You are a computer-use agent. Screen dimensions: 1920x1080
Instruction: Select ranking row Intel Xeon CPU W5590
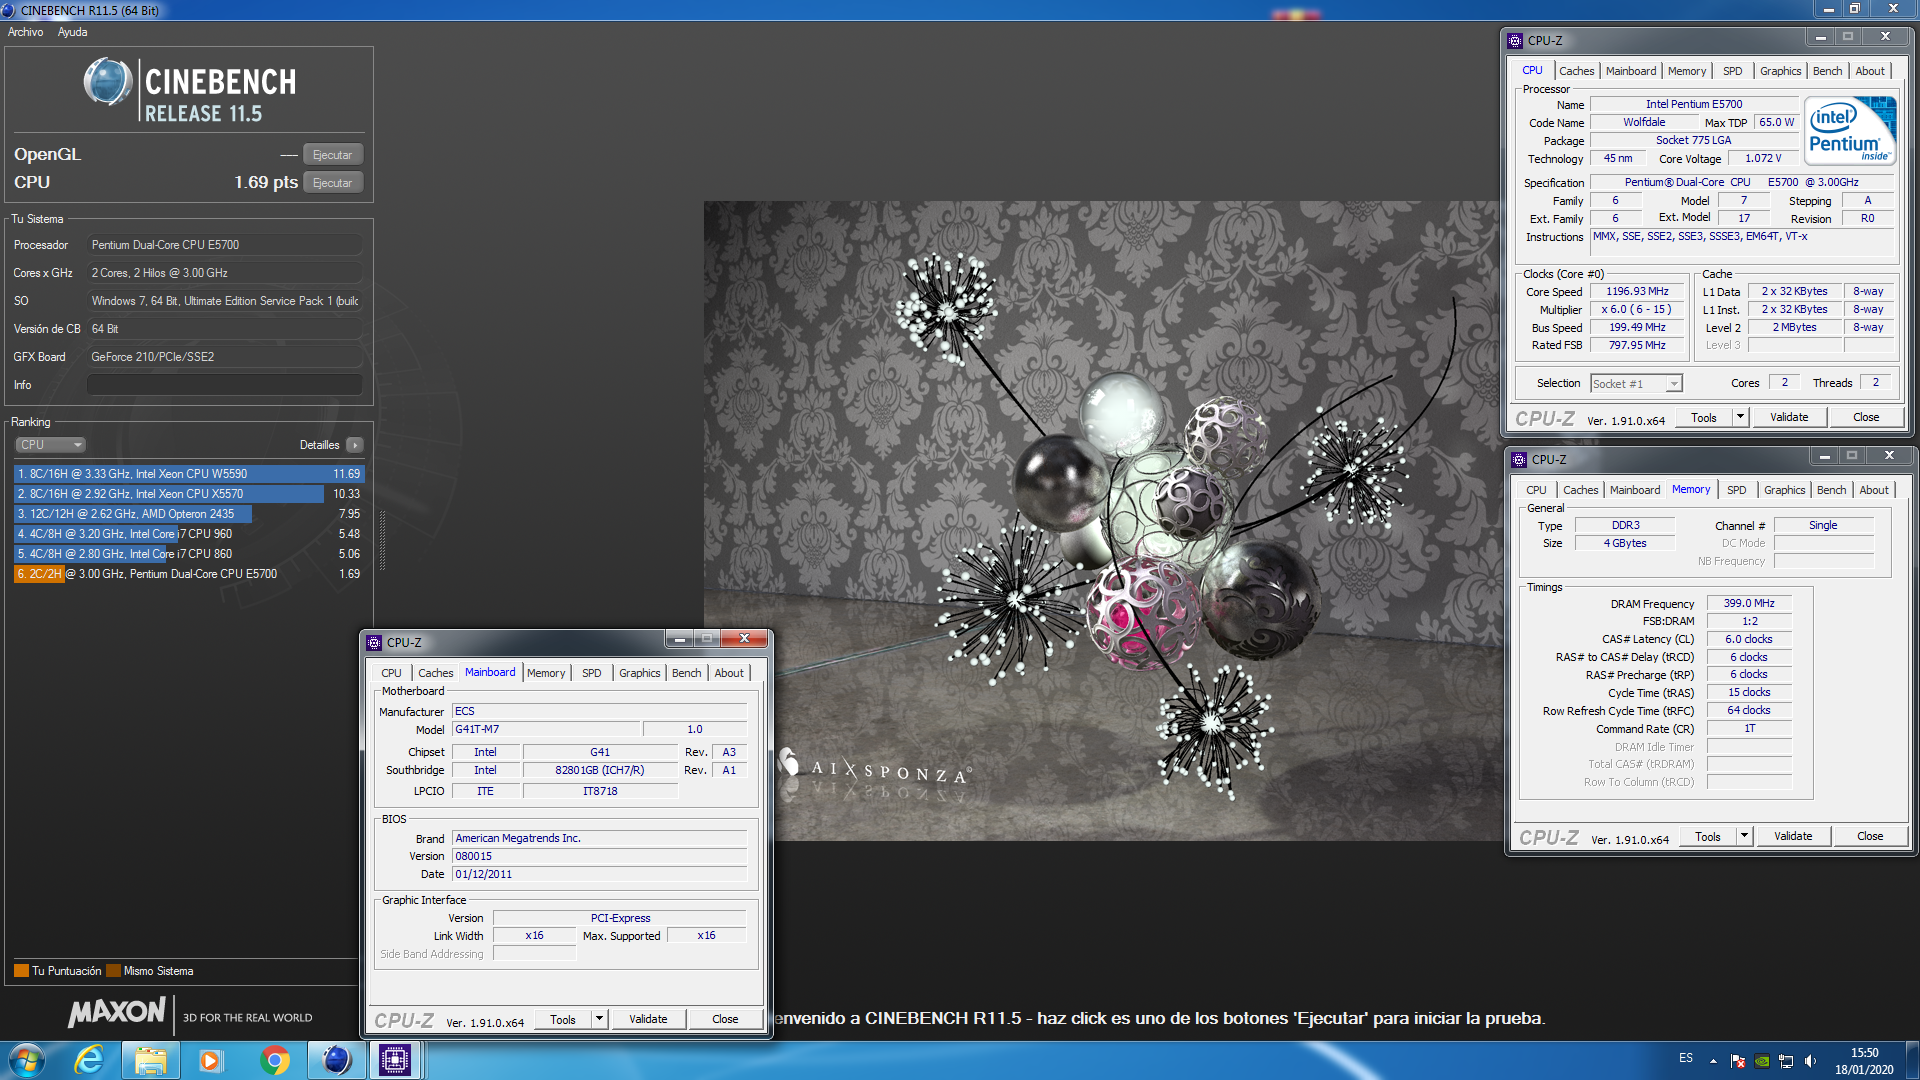[189, 474]
